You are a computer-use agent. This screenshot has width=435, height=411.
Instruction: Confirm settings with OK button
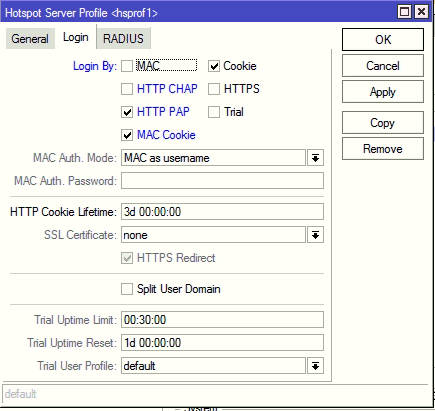[383, 40]
